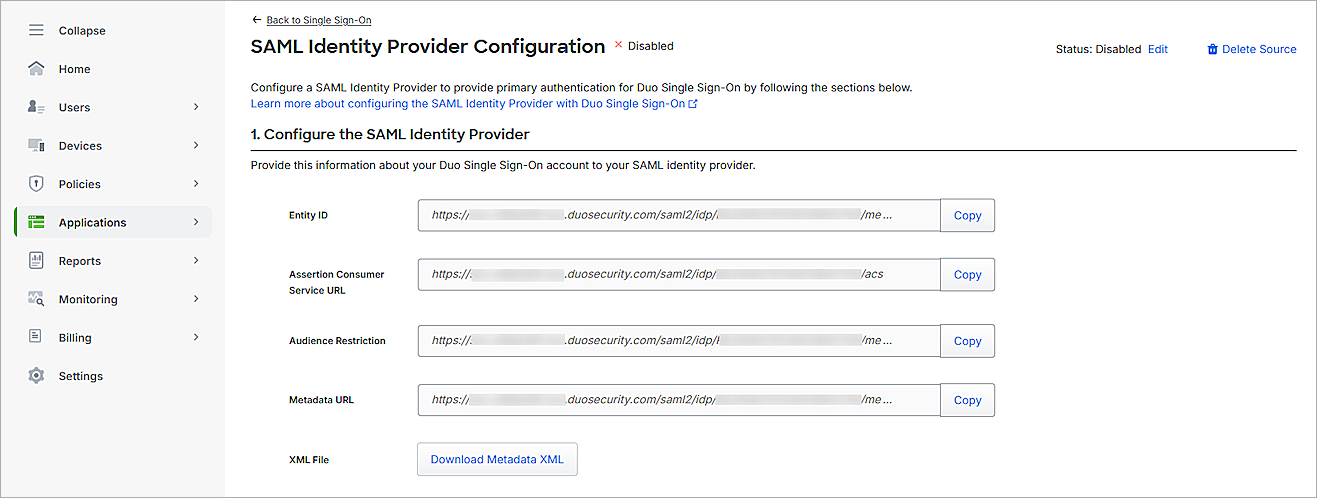Image resolution: width=1317 pixels, height=498 pixels.
Task: Click the Assertion Consumer Service URL field
Action: [678, 274]
